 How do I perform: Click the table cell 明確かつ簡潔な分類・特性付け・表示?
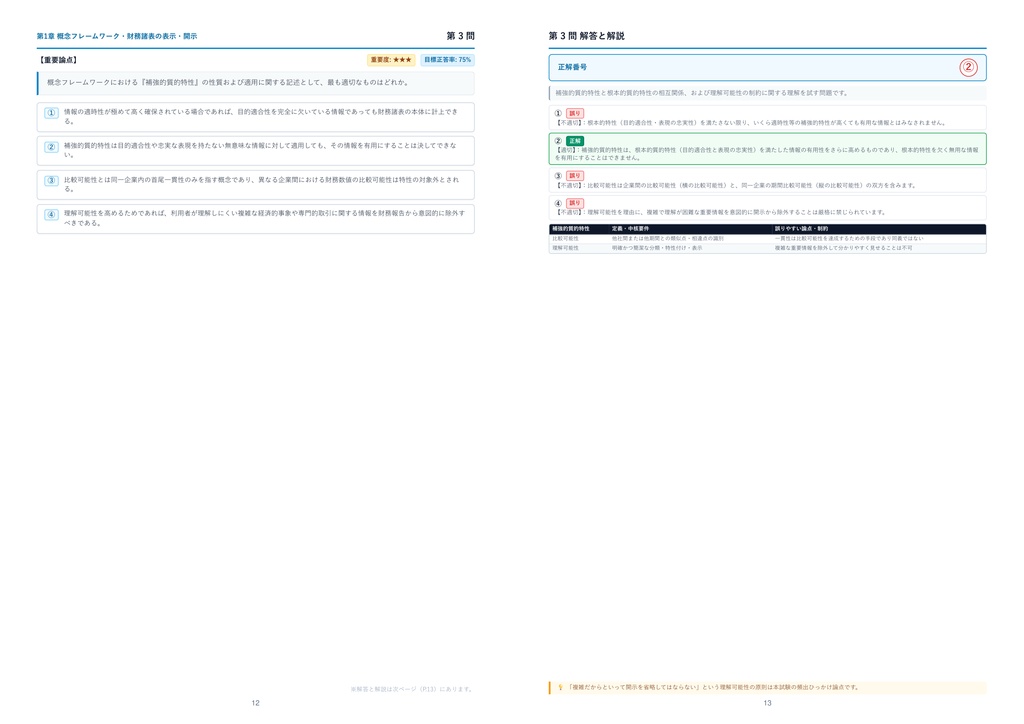coord(657,248)
